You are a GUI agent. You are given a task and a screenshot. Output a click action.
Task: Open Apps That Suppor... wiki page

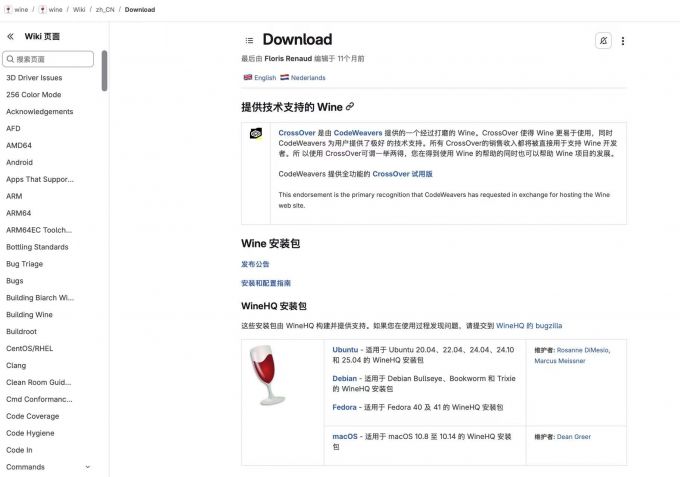tap(40, 179)
